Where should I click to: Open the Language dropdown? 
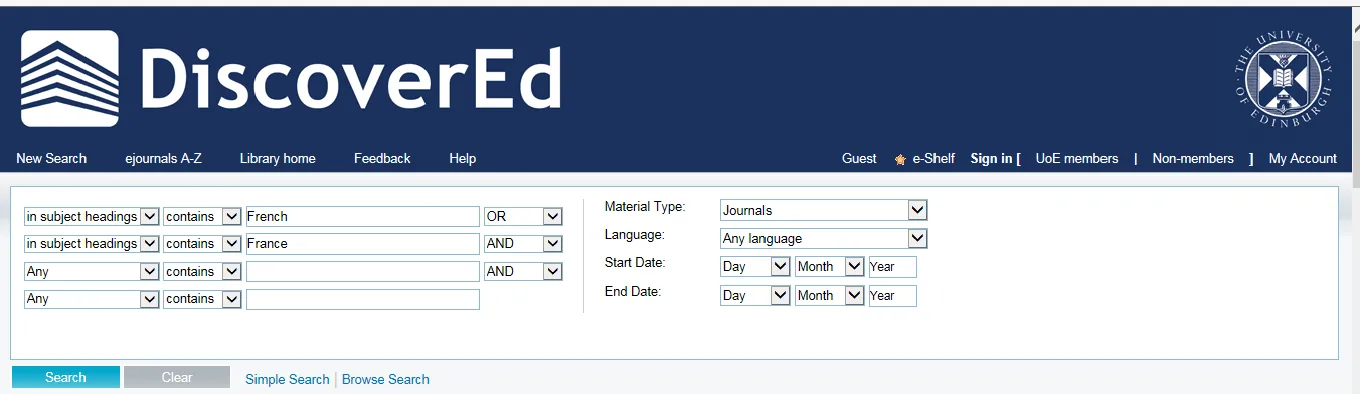(824, 238)
